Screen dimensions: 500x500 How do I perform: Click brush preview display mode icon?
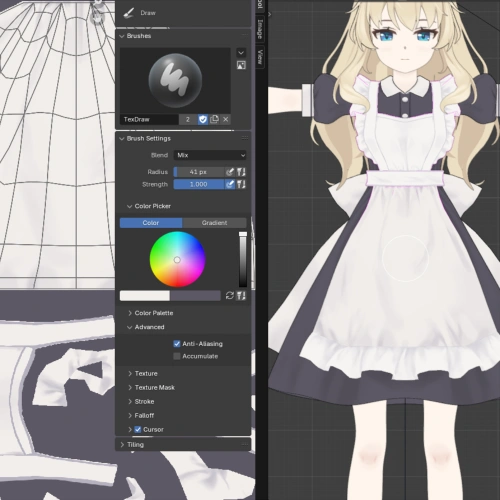[x=241, y=65]
